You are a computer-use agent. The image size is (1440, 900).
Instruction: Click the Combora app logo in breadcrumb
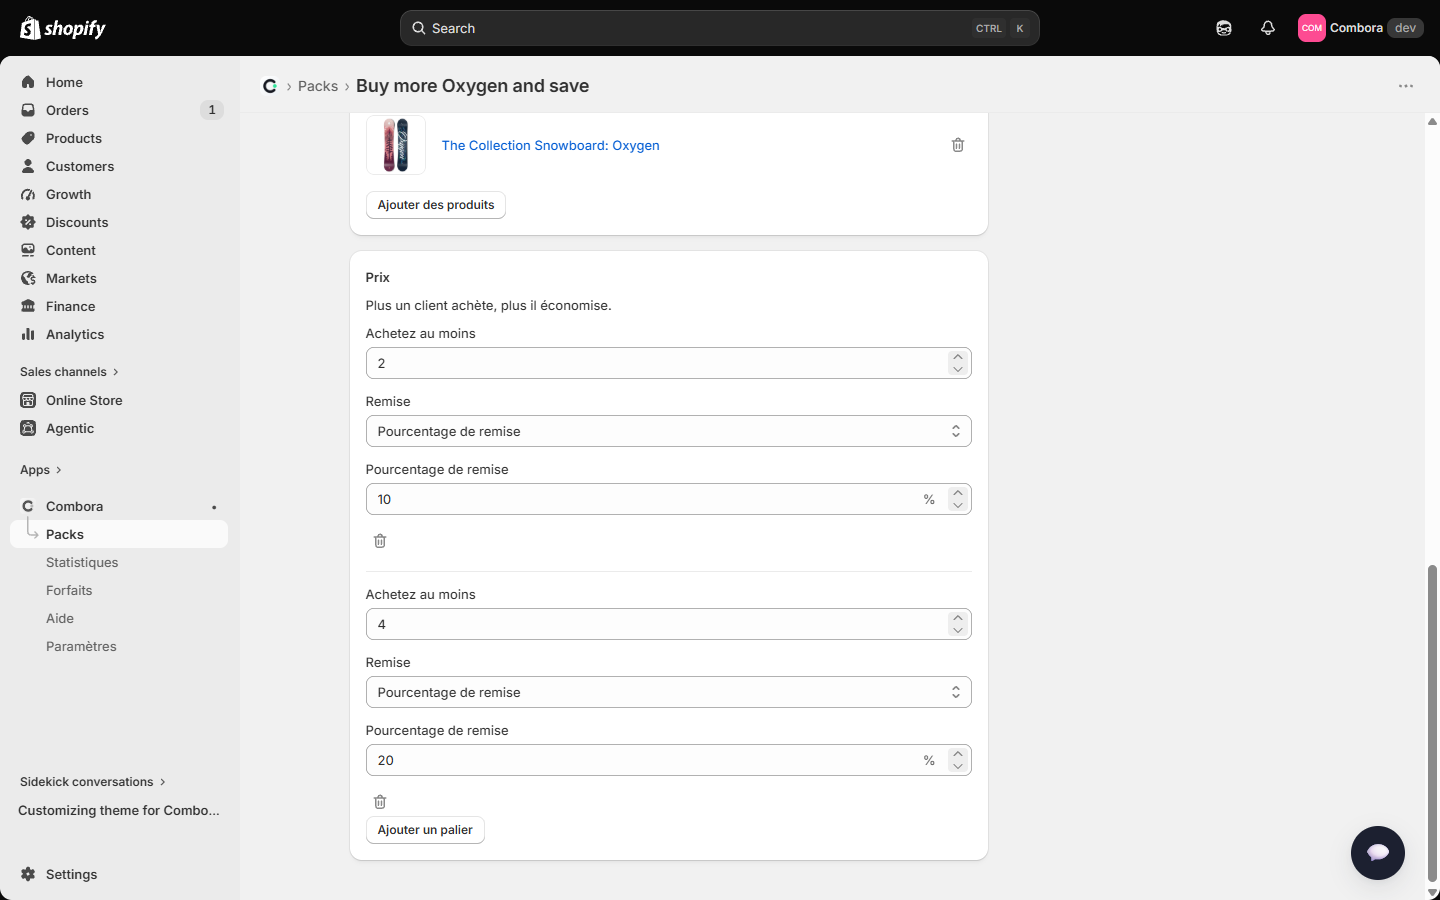click(270, 86)
